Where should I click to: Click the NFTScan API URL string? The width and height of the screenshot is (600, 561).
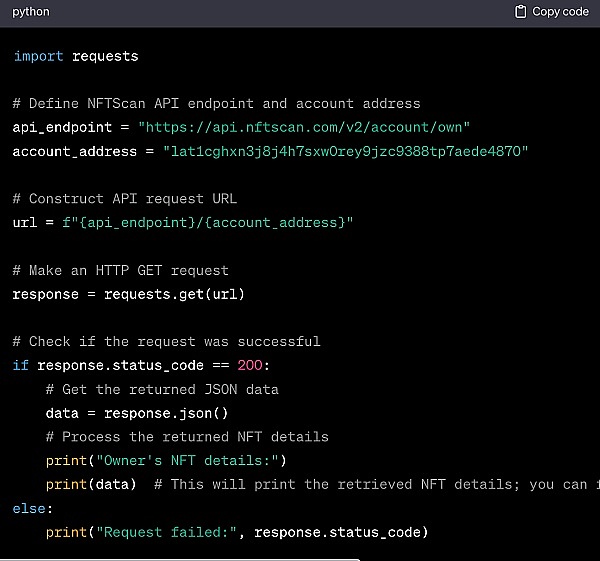coord(304,127)
